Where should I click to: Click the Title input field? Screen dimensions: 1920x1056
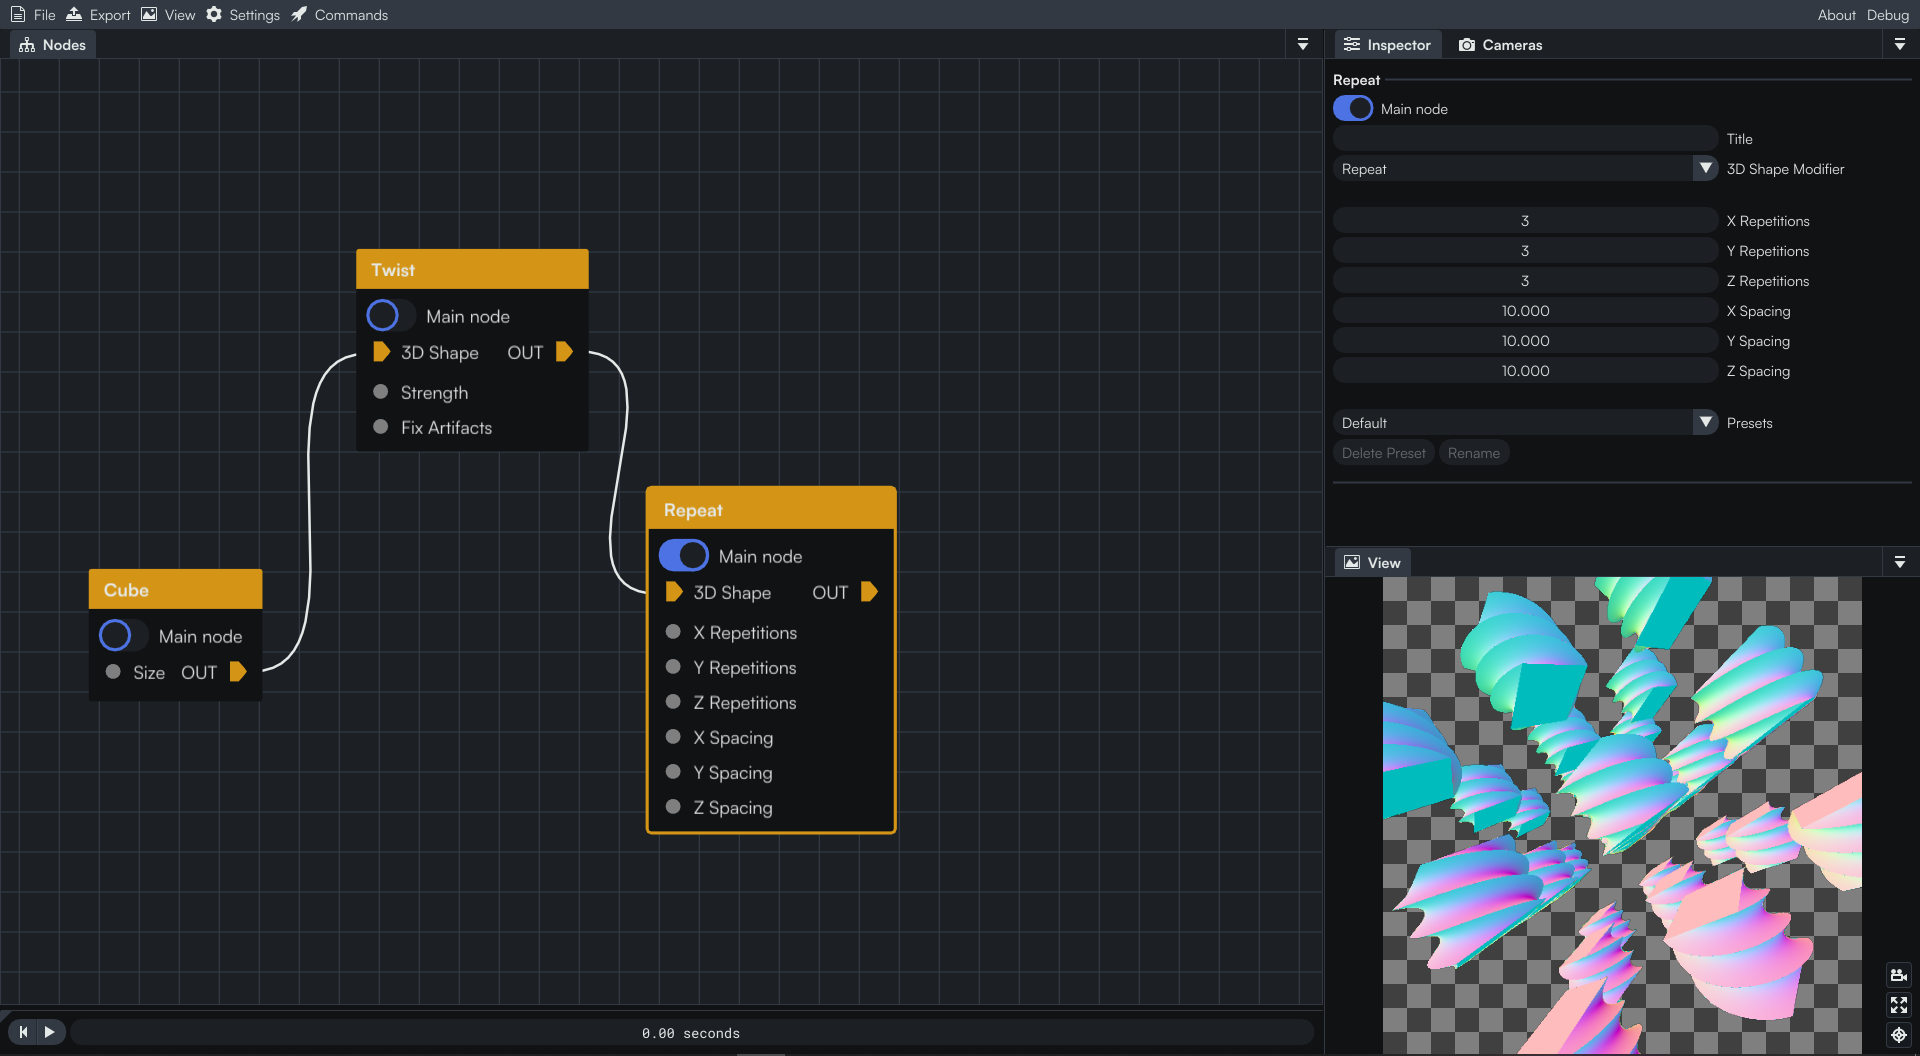pos(1525,139)
